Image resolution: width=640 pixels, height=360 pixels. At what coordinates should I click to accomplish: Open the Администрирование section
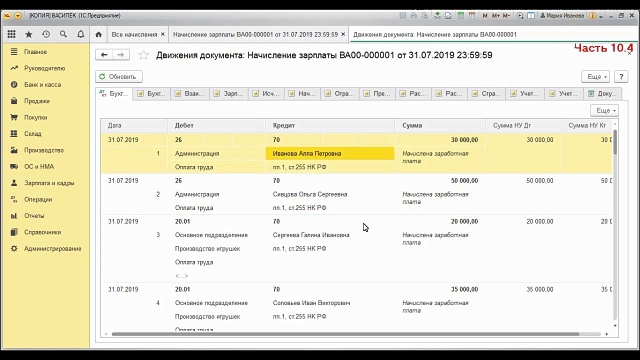(x=52, y=249)
